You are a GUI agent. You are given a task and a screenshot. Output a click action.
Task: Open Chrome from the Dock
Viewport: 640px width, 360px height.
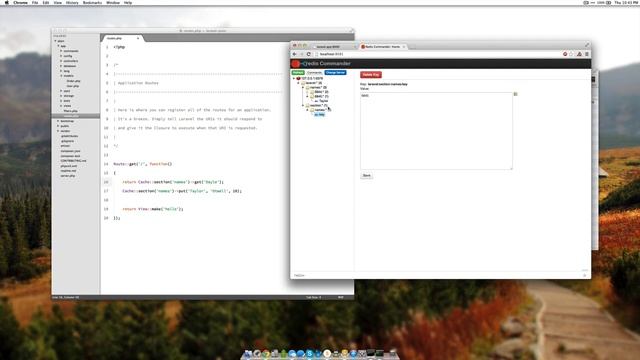coord(266,353)
